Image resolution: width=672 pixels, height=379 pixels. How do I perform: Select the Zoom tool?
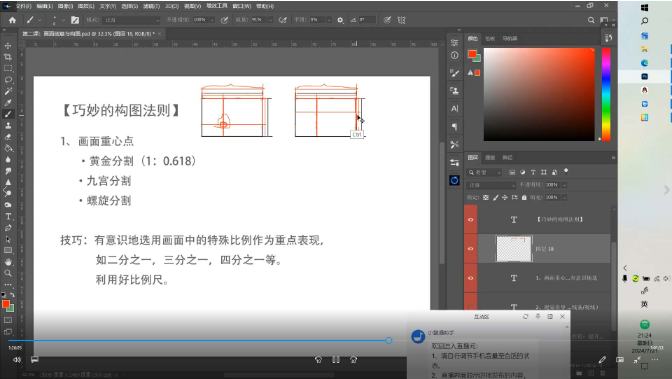[8, 273]
